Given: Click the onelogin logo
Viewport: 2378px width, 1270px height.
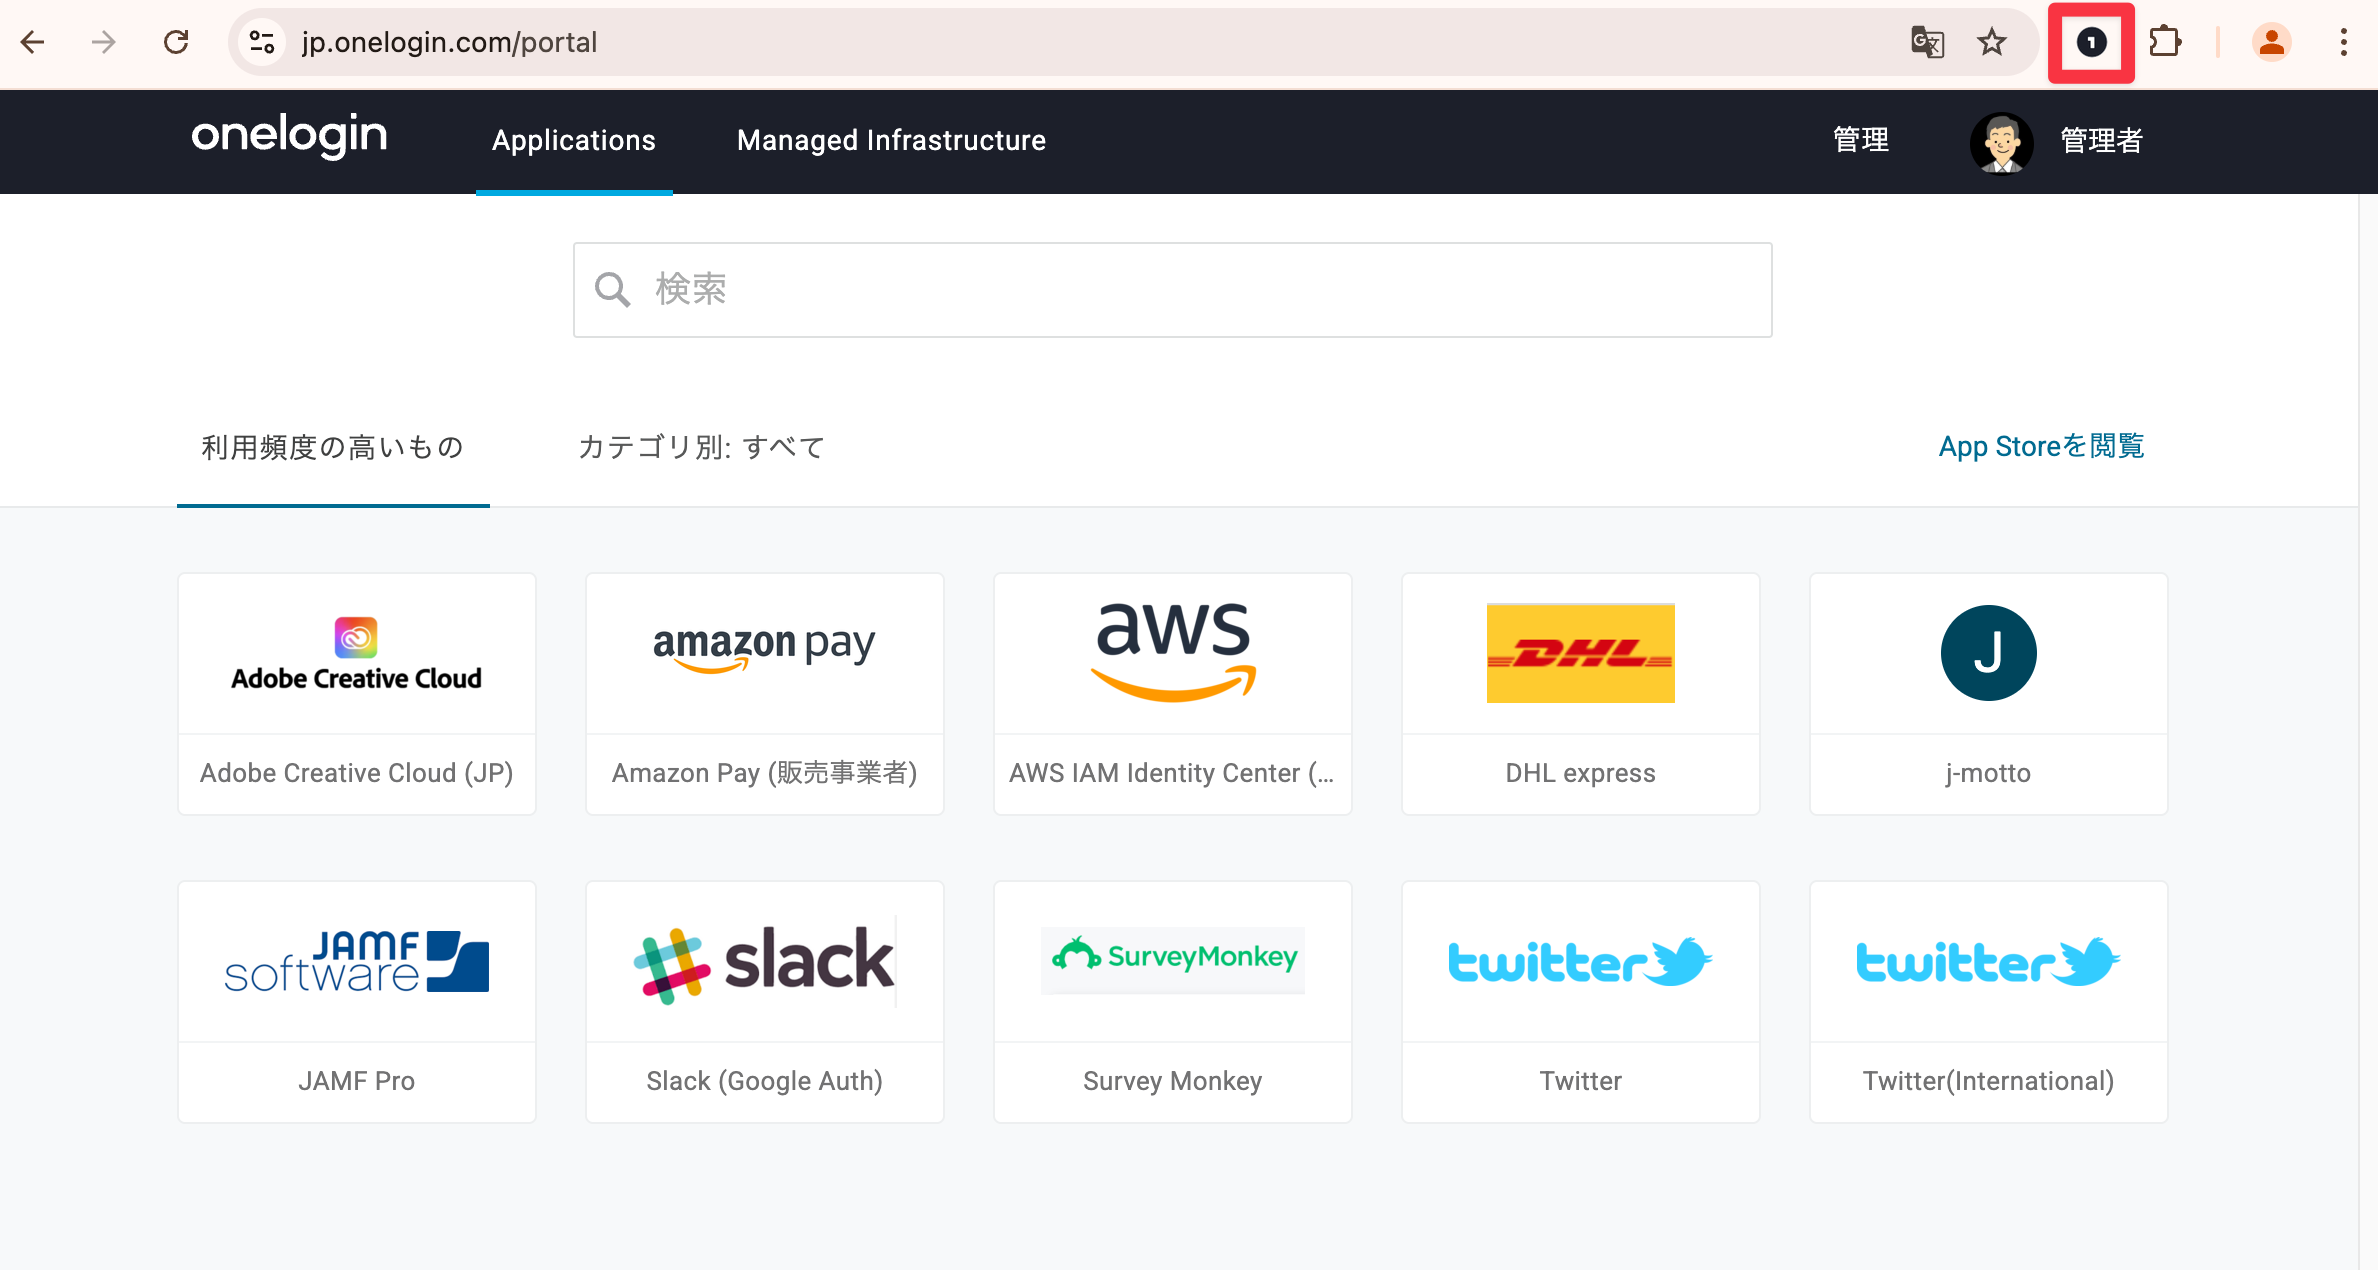Looking at the screenshot, I should click(x=289, y=136).
